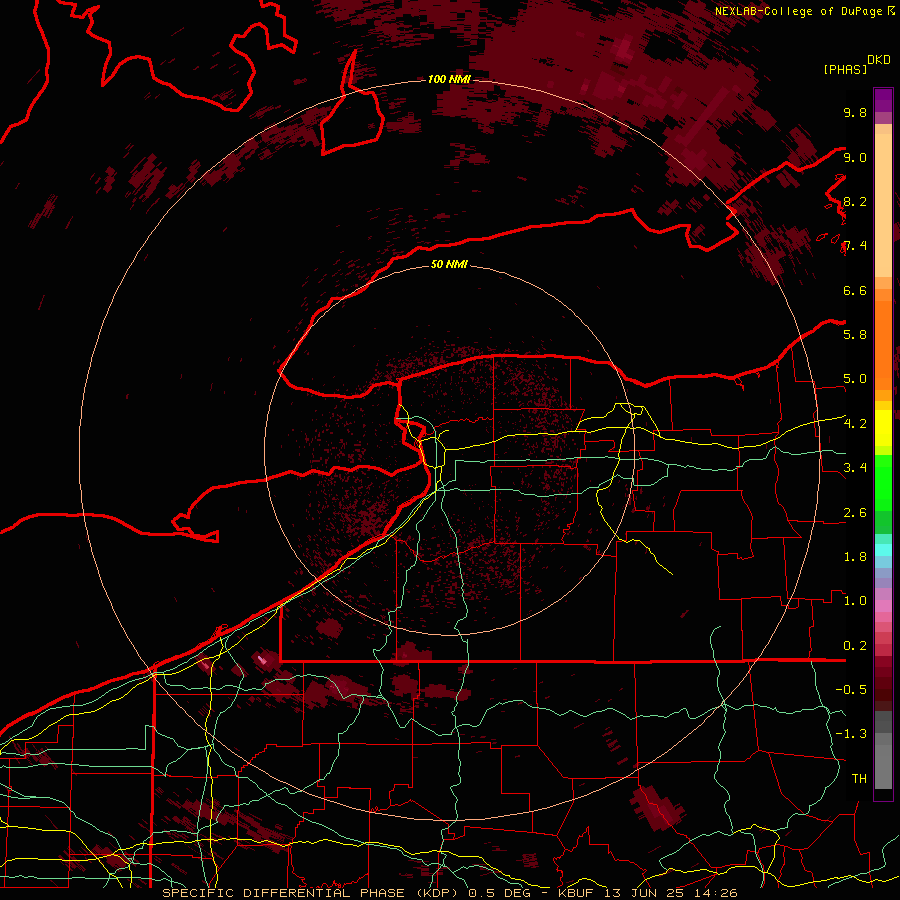Click the [PHAS] units label
The height and width of the screenshot is (900, 900).
tap(845, 69)
